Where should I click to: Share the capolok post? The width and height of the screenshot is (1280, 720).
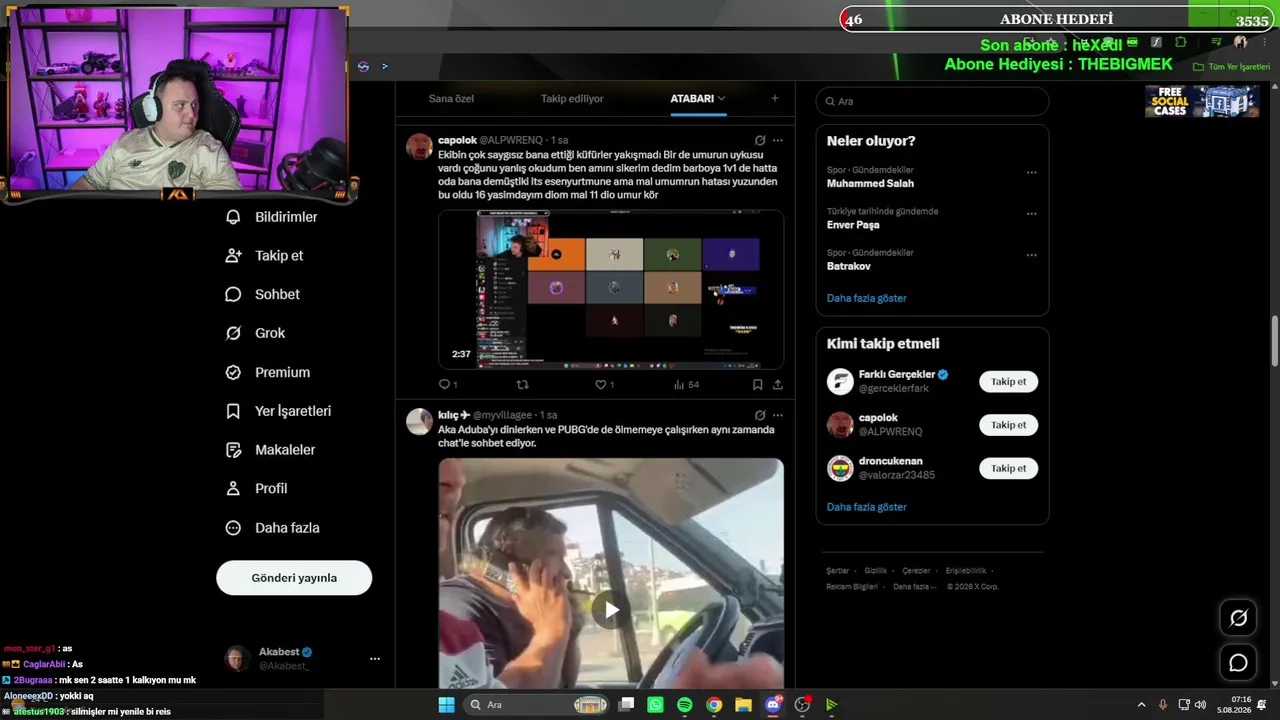777,384
